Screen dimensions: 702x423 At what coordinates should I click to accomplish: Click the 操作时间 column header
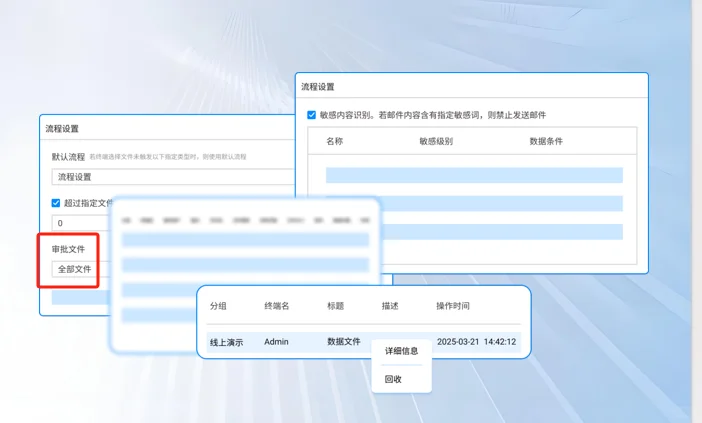click(x=453, y=306)
